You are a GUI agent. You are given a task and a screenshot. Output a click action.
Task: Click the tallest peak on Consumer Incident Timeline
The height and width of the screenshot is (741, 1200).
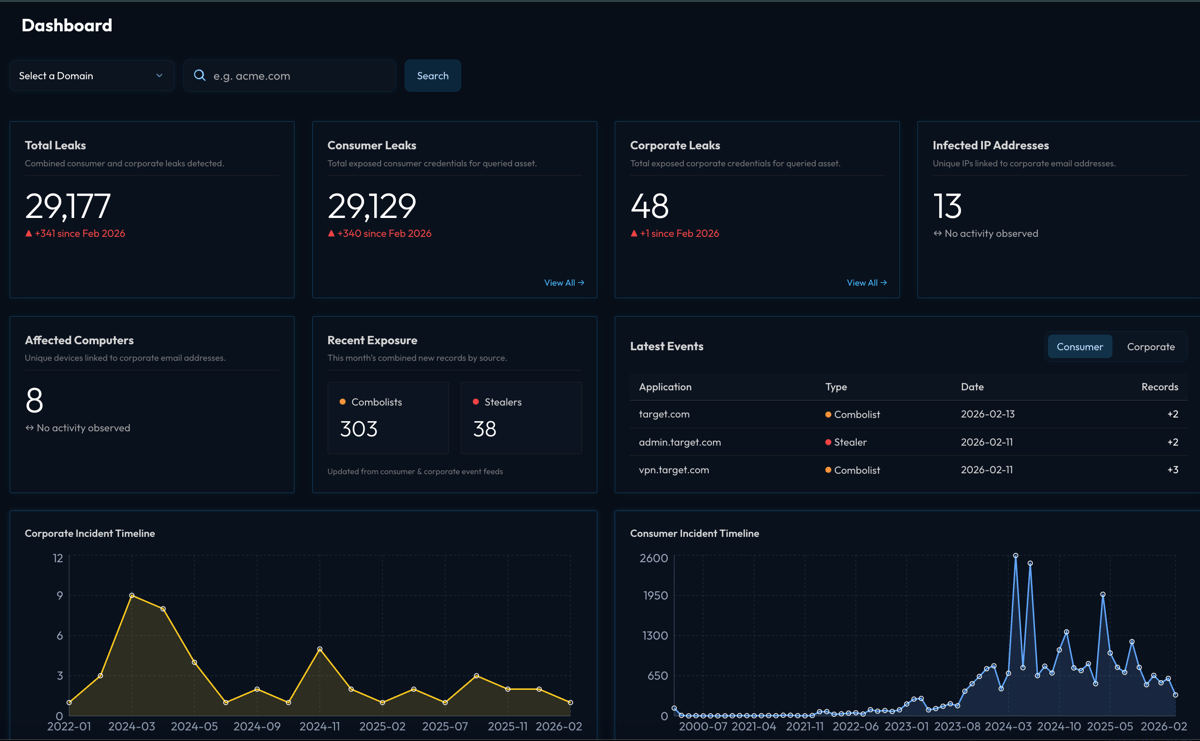click(x=1016, y=556)
